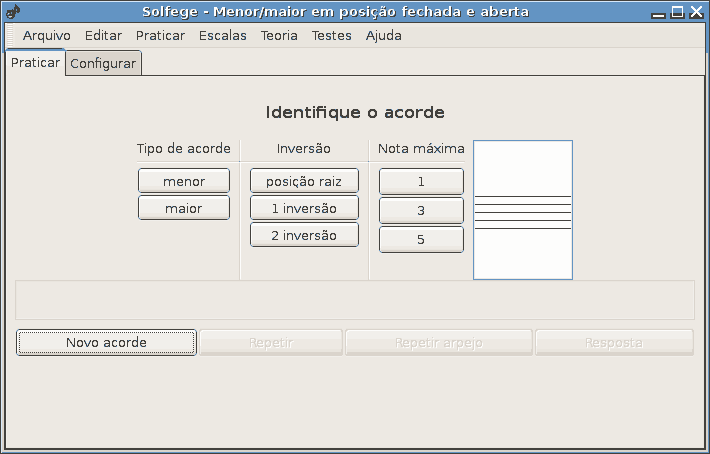Open the Teoria menu
Screen dimensions: 710x454
(x=279, y=35)
